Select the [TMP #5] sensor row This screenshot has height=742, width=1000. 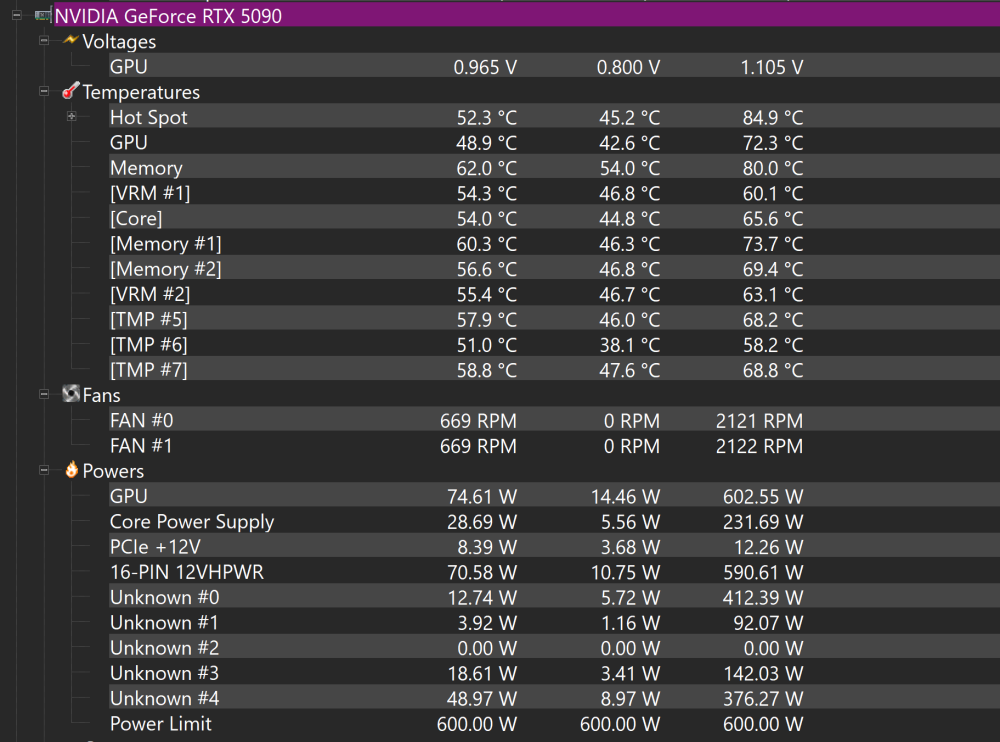pyautogui.click(x=554, y=319)
